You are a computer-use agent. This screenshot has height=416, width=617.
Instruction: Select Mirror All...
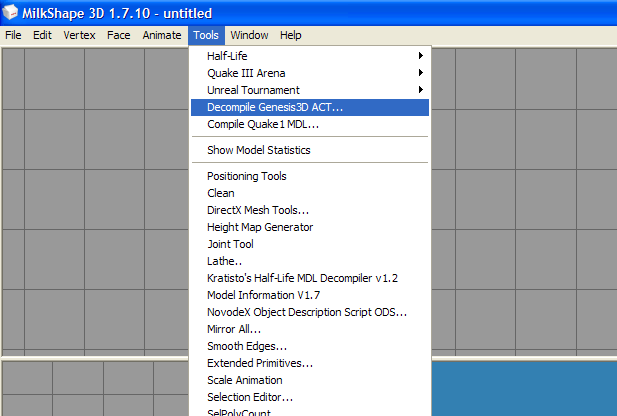[x=310, y=329]
